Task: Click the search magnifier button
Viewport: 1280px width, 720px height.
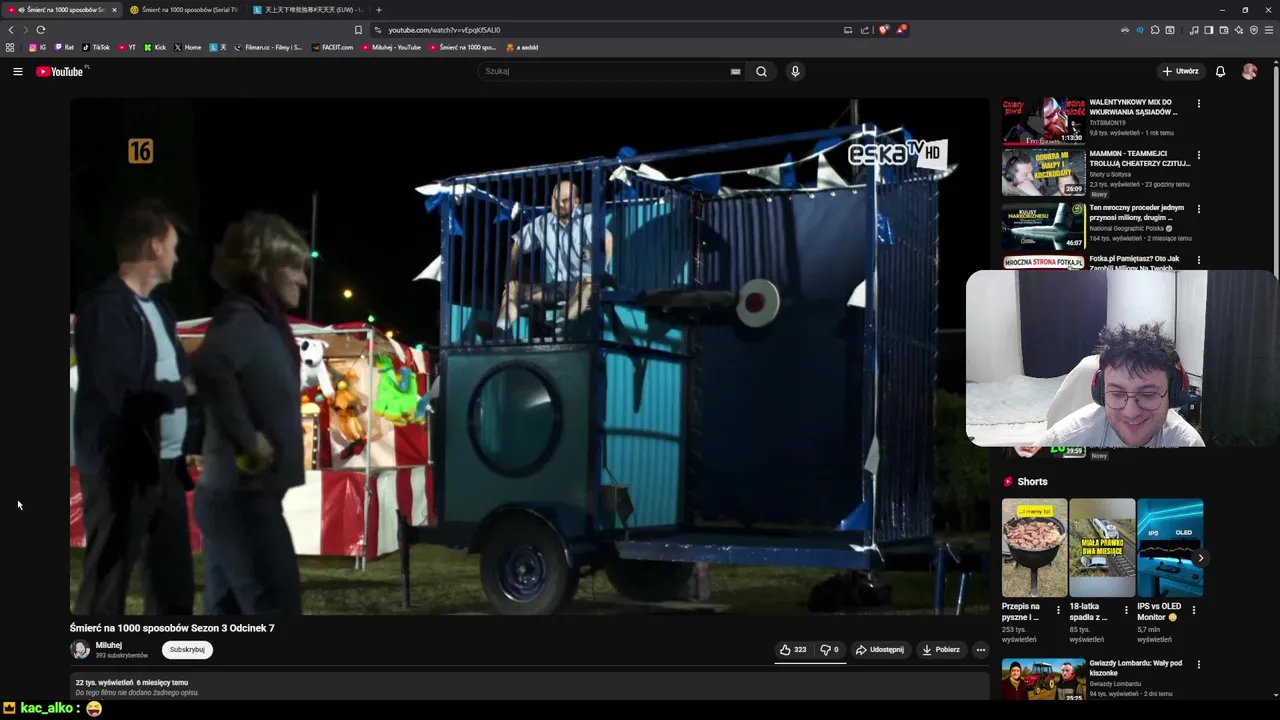Action: [761, 71]
